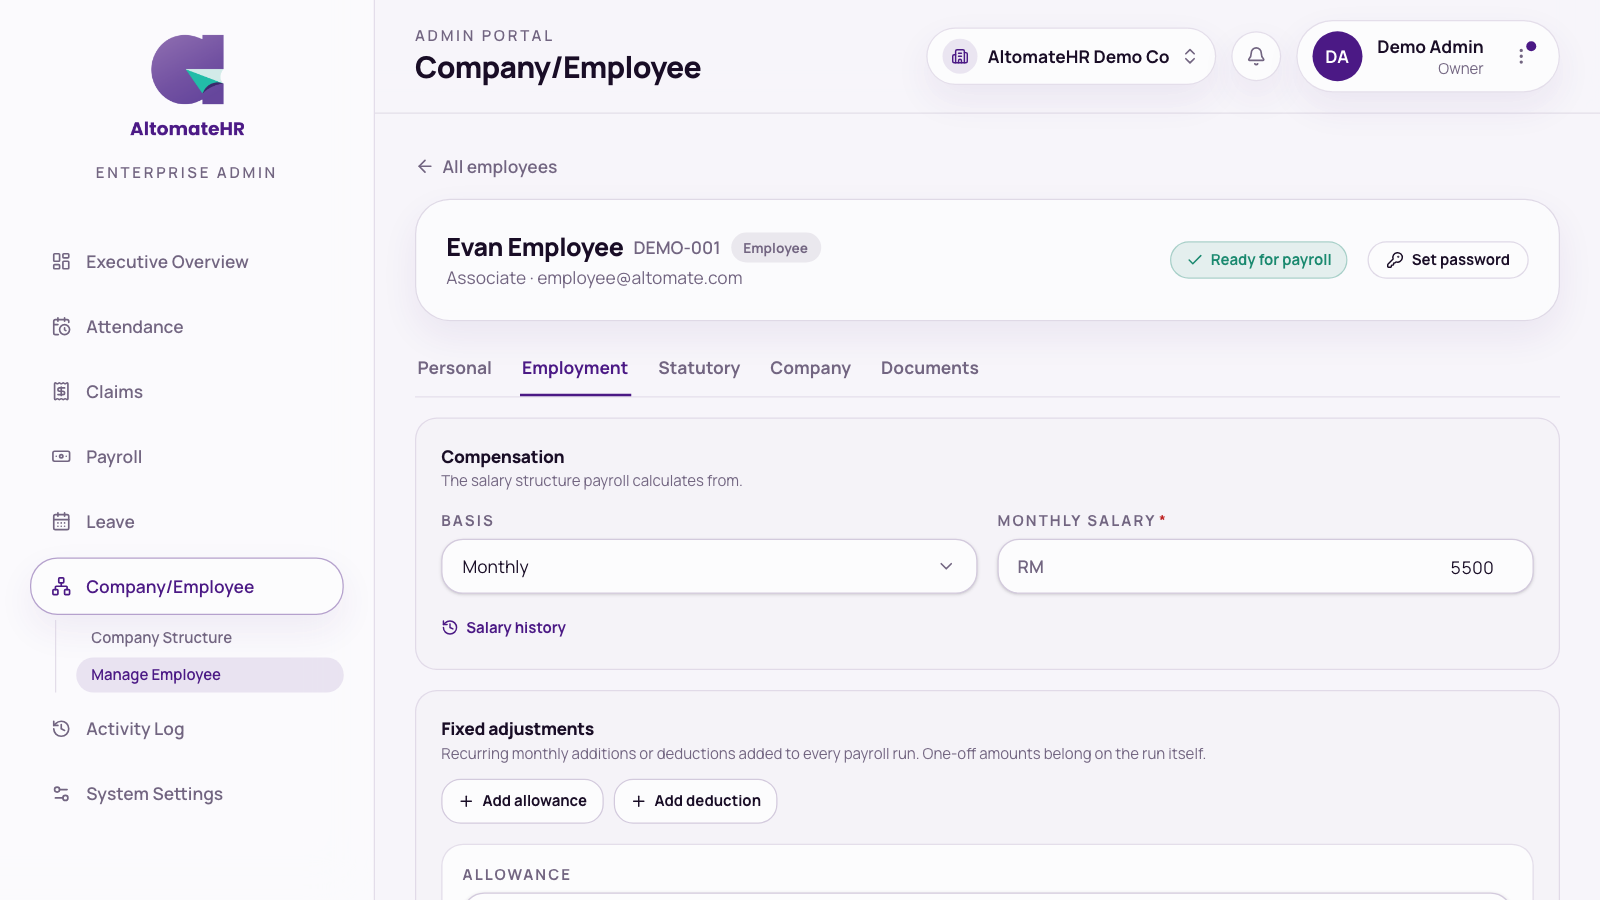1600x900 pixels.
Task: Select the Employment tab
Action: [575, 368]
